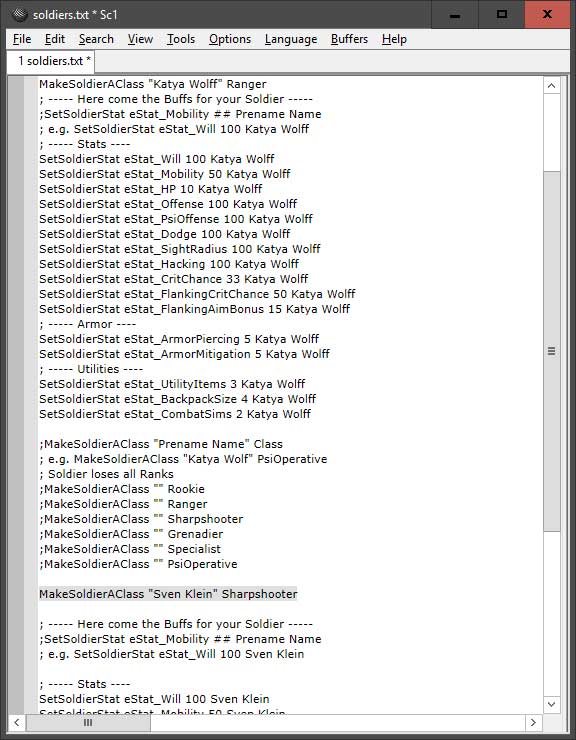Click the horizontal scrollbar right arrow
Screen dimensions: 576x740
coord(534,722)
